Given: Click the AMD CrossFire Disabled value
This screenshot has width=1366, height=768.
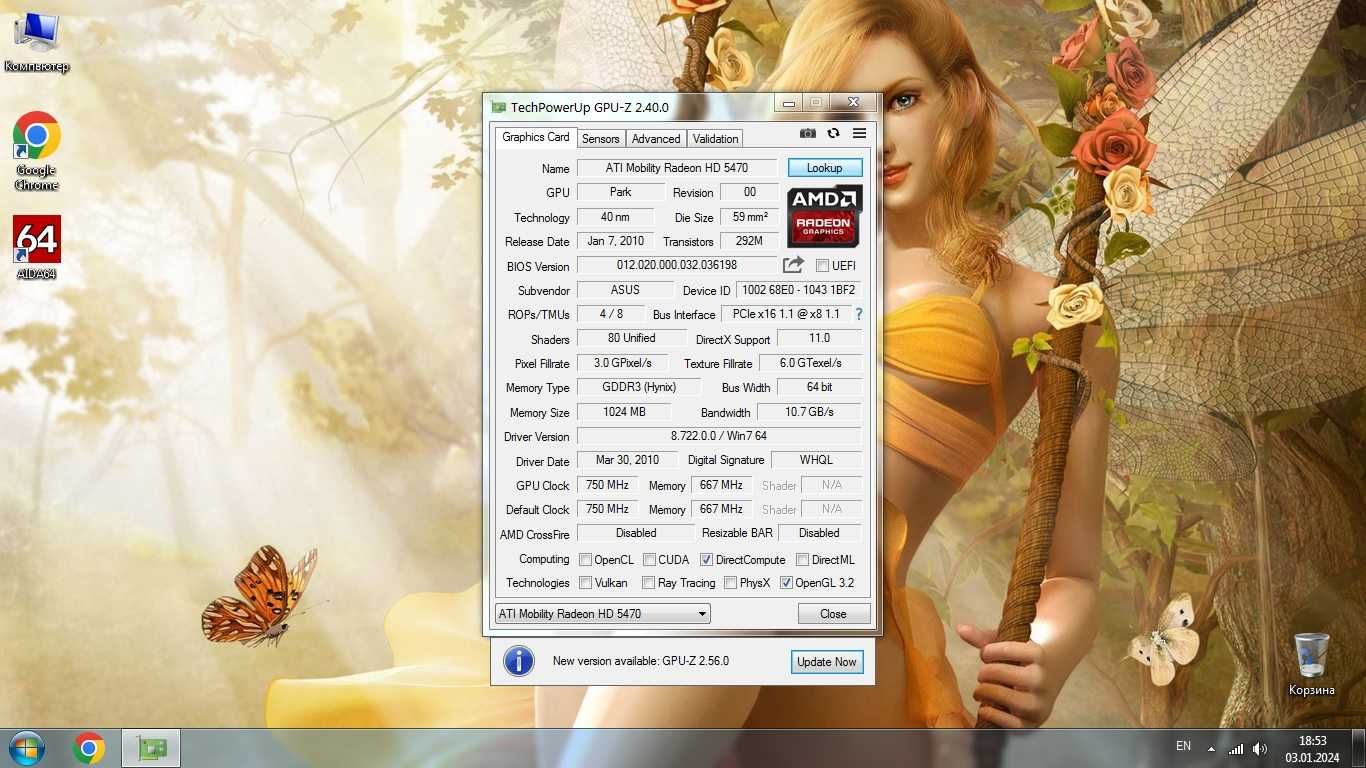Looking at the screenshot, I should [636, 533].
